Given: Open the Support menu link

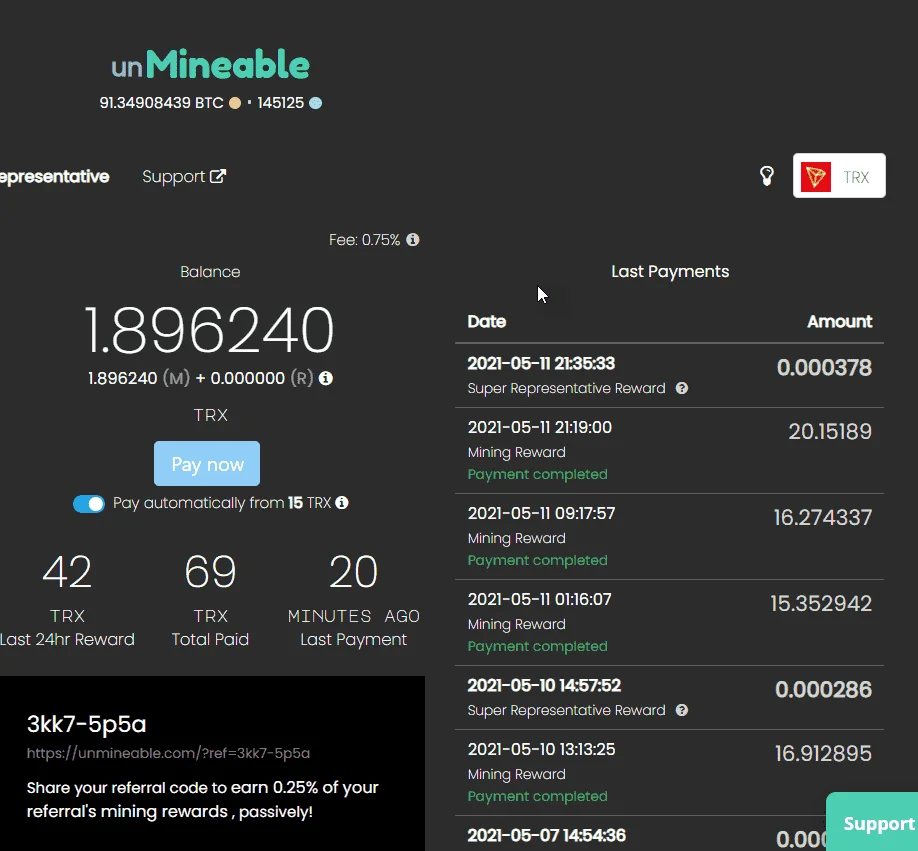Looking at the screenshot, I should tap(184, 176).
